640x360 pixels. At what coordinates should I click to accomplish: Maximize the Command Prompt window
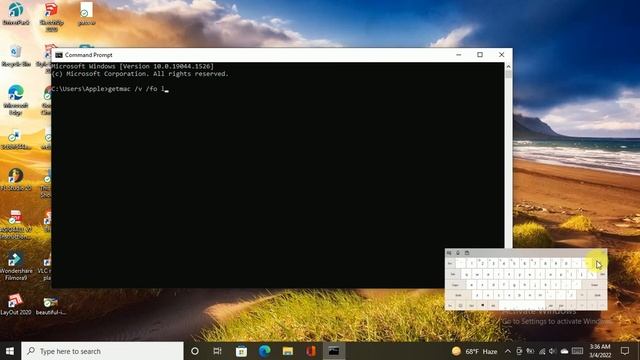[x=480, y=55]
